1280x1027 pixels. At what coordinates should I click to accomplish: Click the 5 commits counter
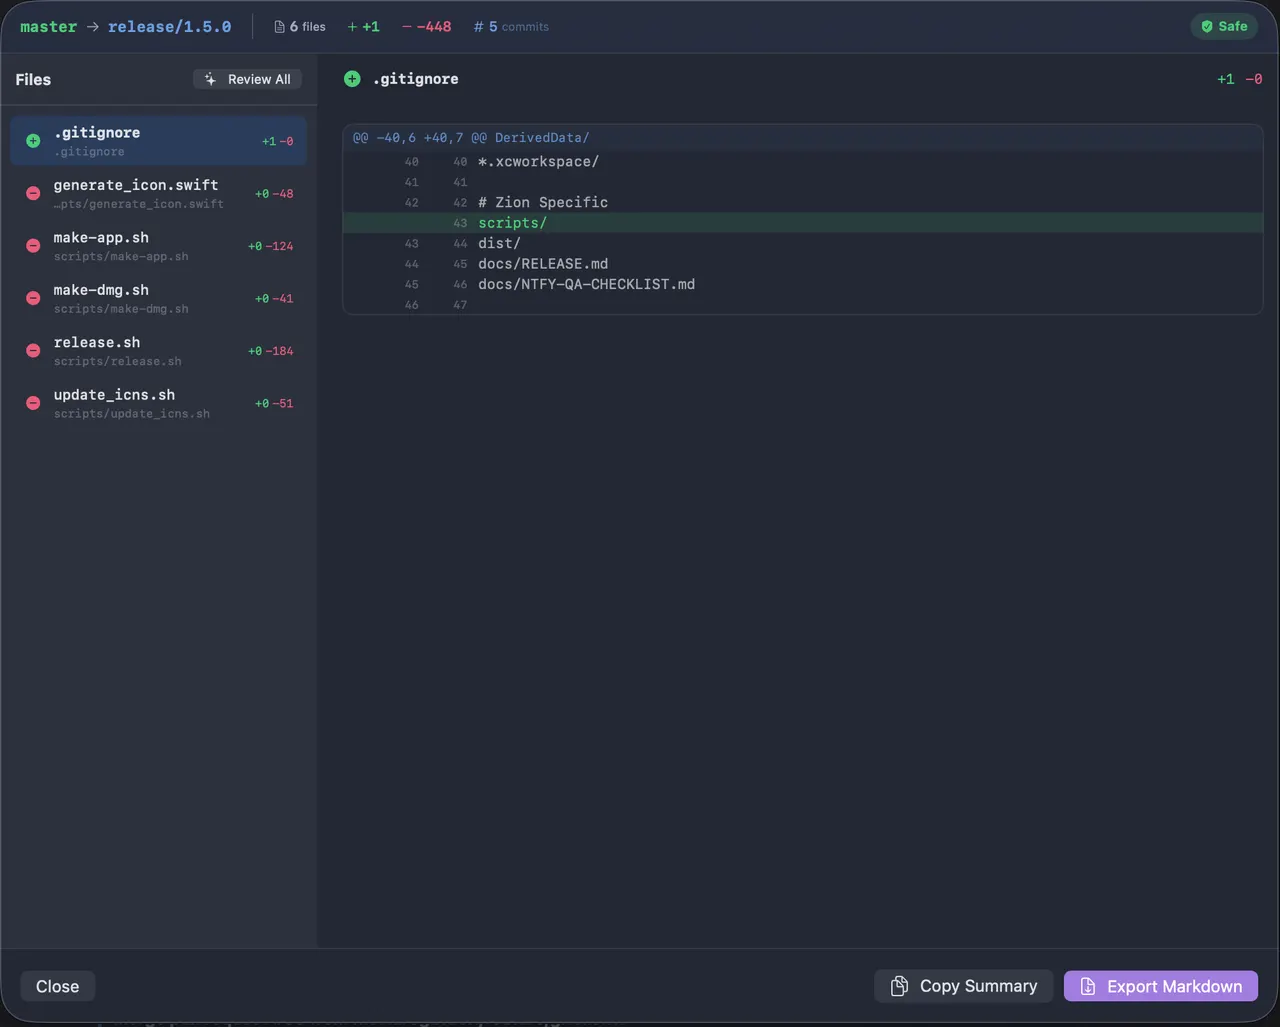[x=511, y=27]
